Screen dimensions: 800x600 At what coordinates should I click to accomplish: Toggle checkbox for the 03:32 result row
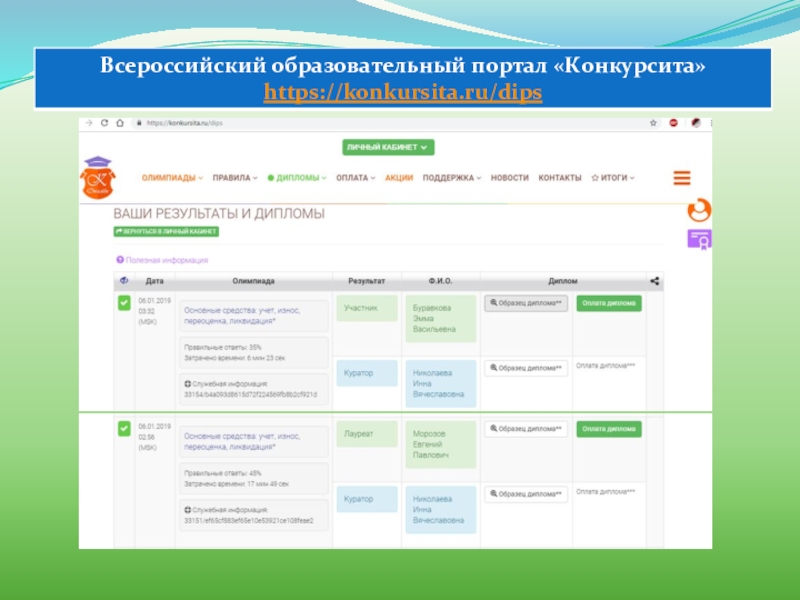124,303
